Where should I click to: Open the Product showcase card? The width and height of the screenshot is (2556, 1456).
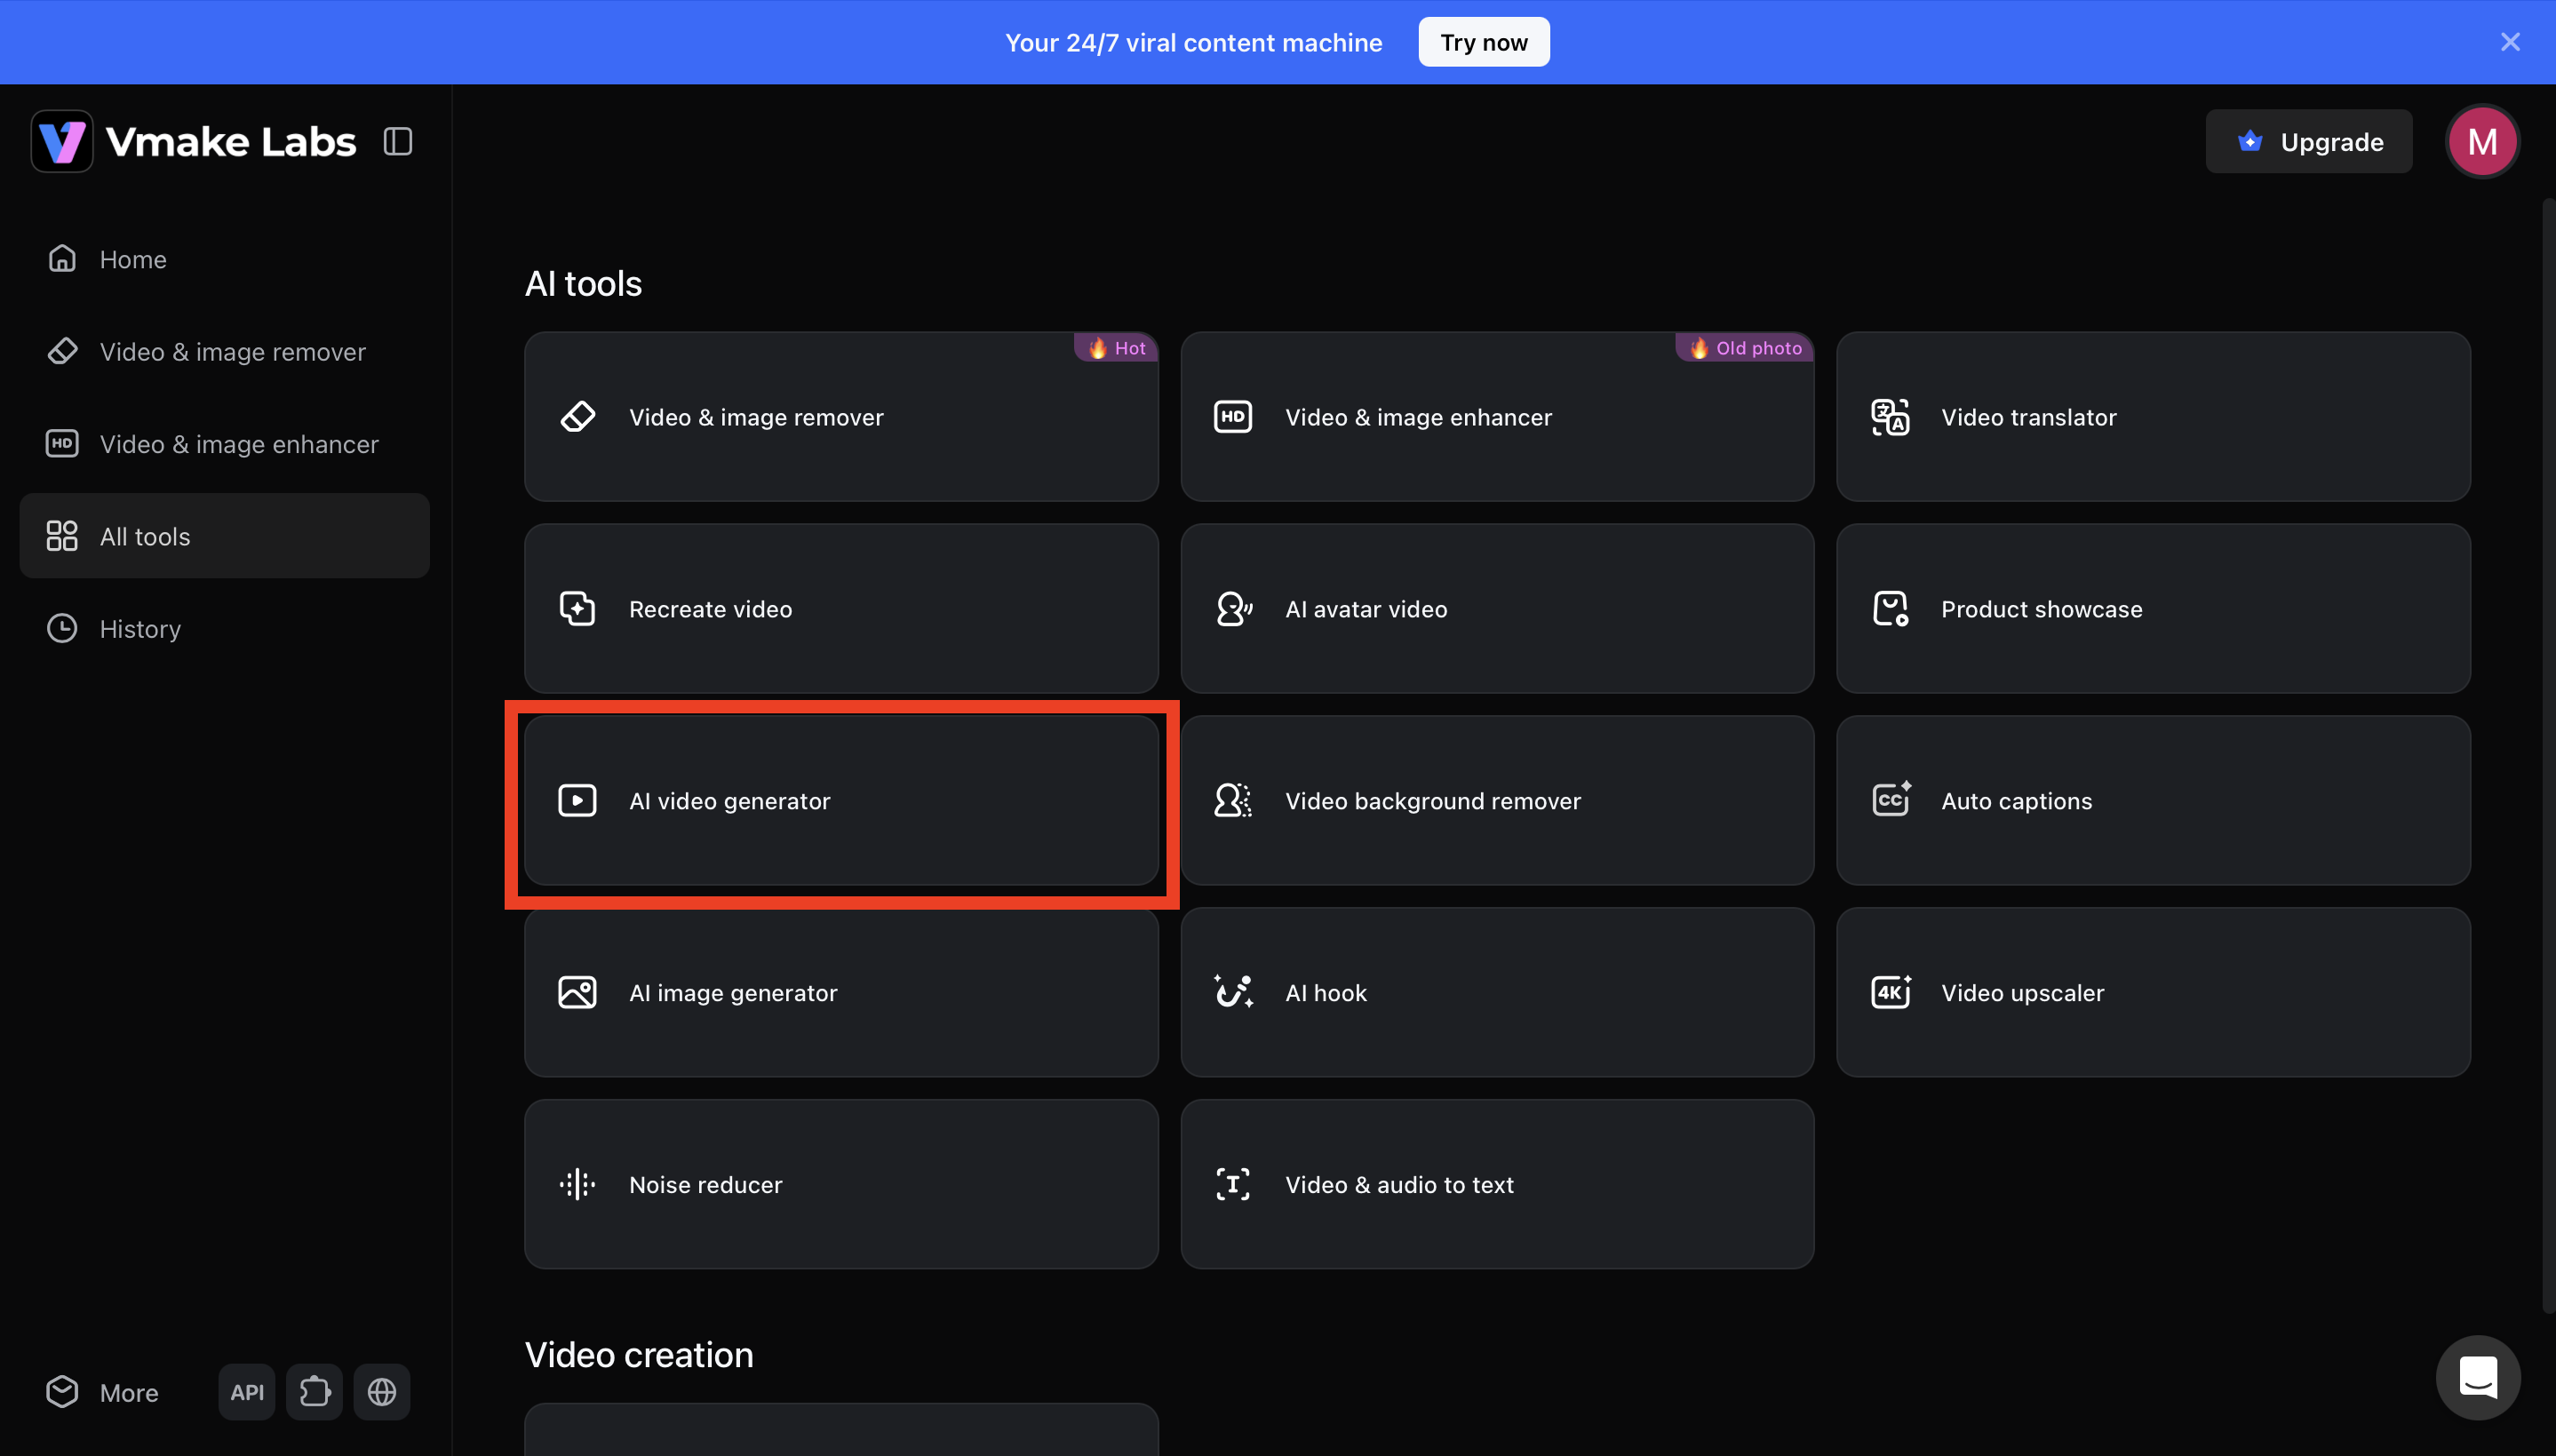coord(2153,609)
